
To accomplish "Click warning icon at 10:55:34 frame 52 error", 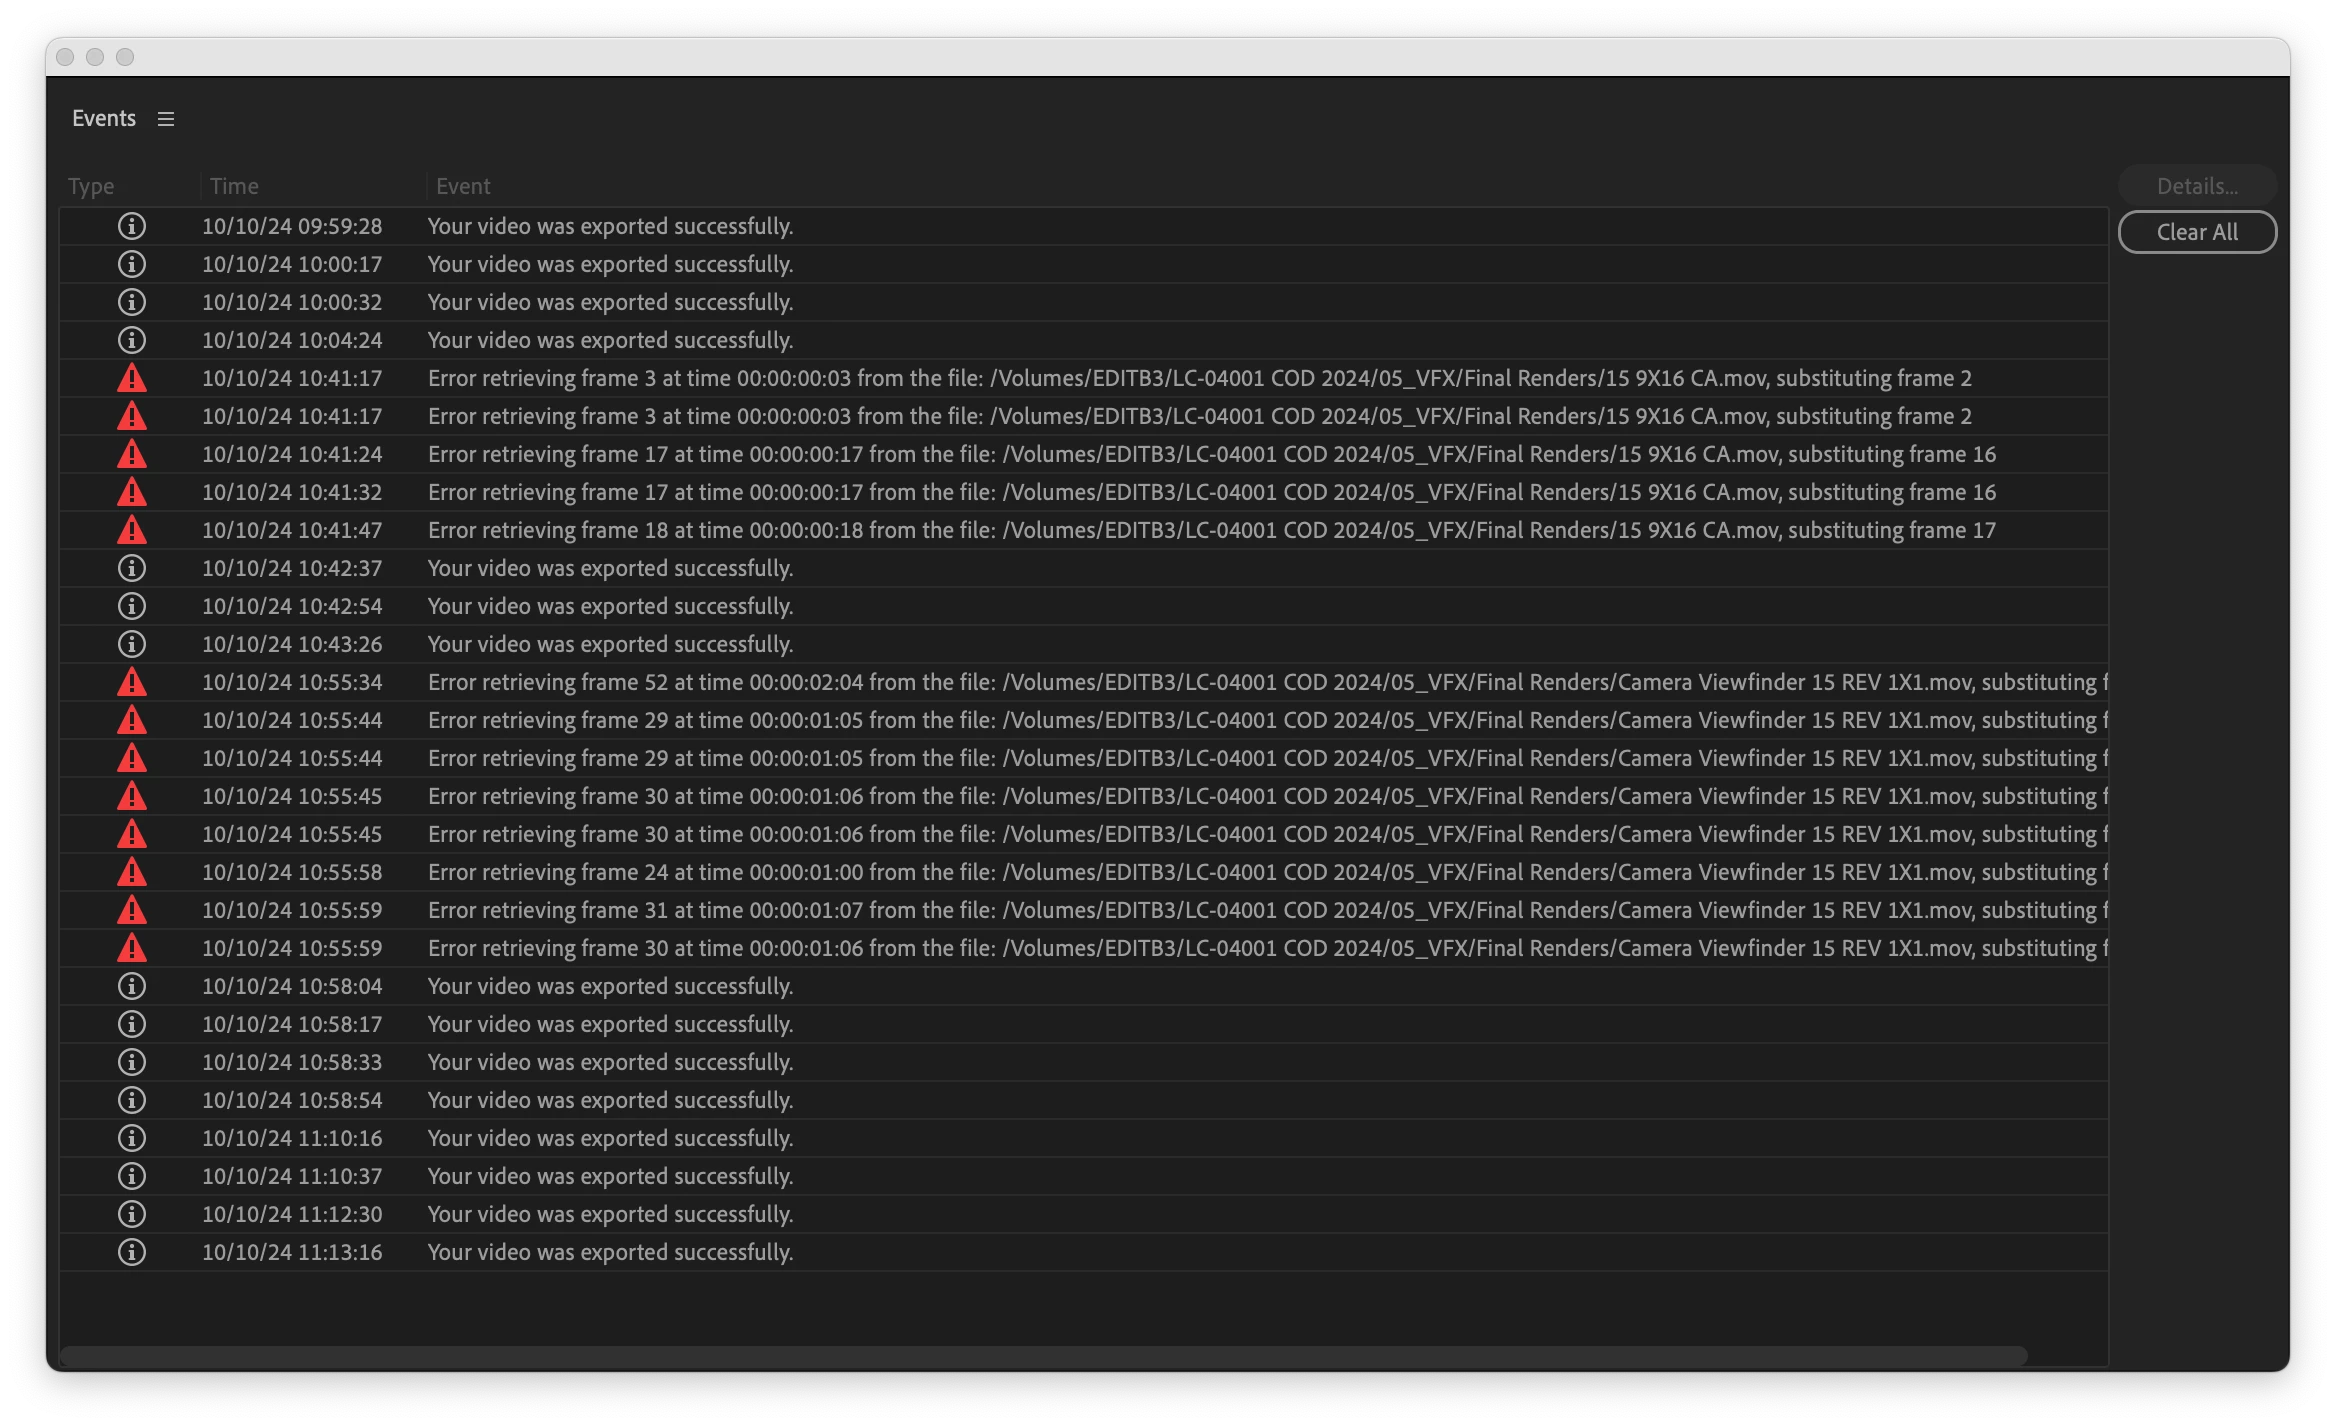I will 131,682.
